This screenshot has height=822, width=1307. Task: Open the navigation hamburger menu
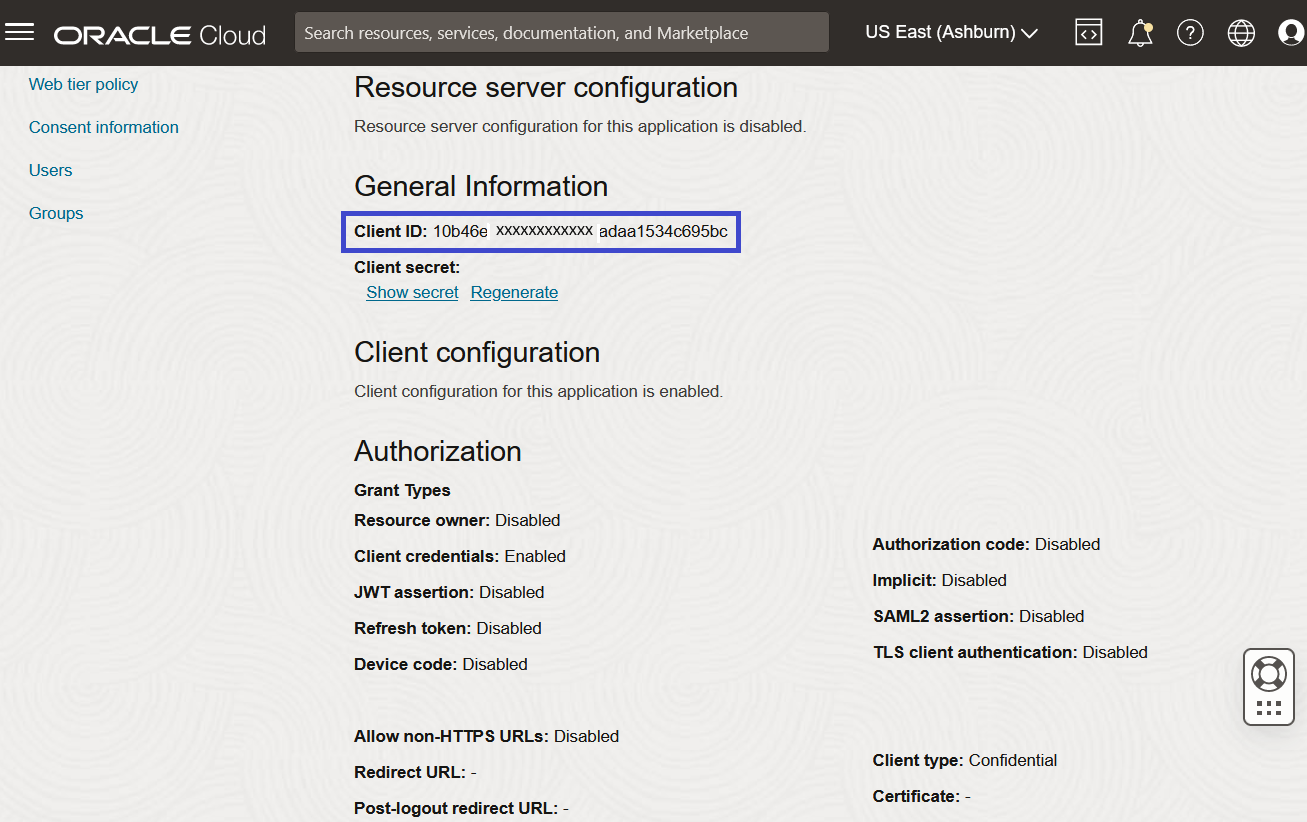(x=20, y=32)
